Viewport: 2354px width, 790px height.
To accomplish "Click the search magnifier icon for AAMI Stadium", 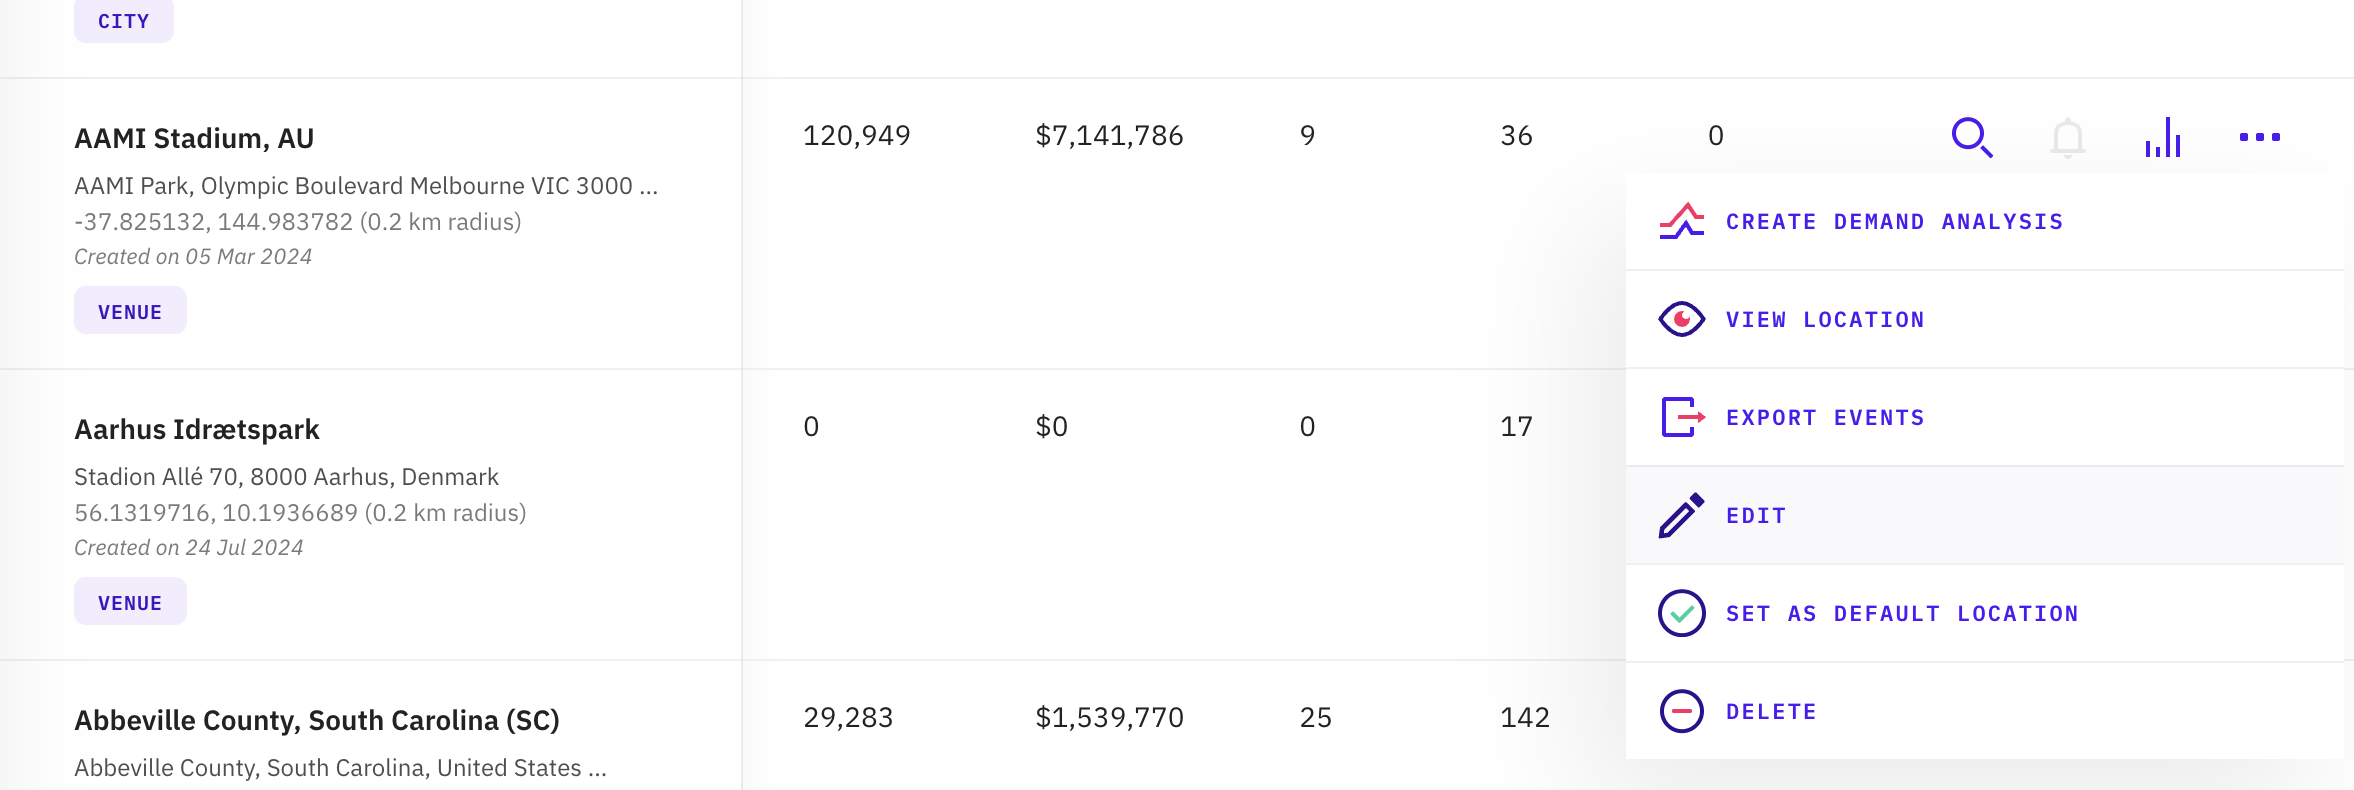I will coord(1971,137).
